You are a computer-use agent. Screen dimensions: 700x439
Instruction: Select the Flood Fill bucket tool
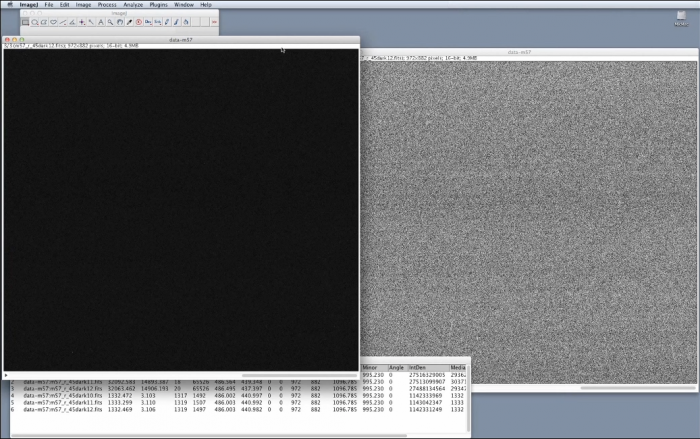(x=186, y=22)
